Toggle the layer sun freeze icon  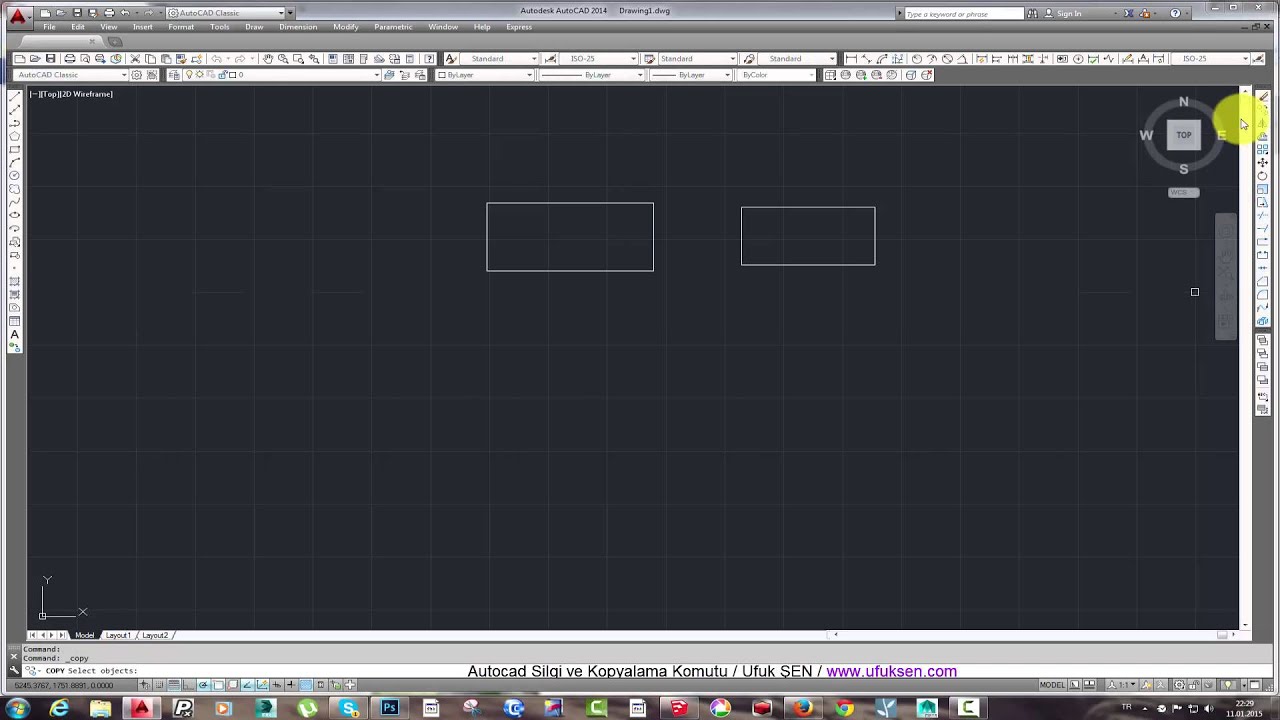coord(200,75)
